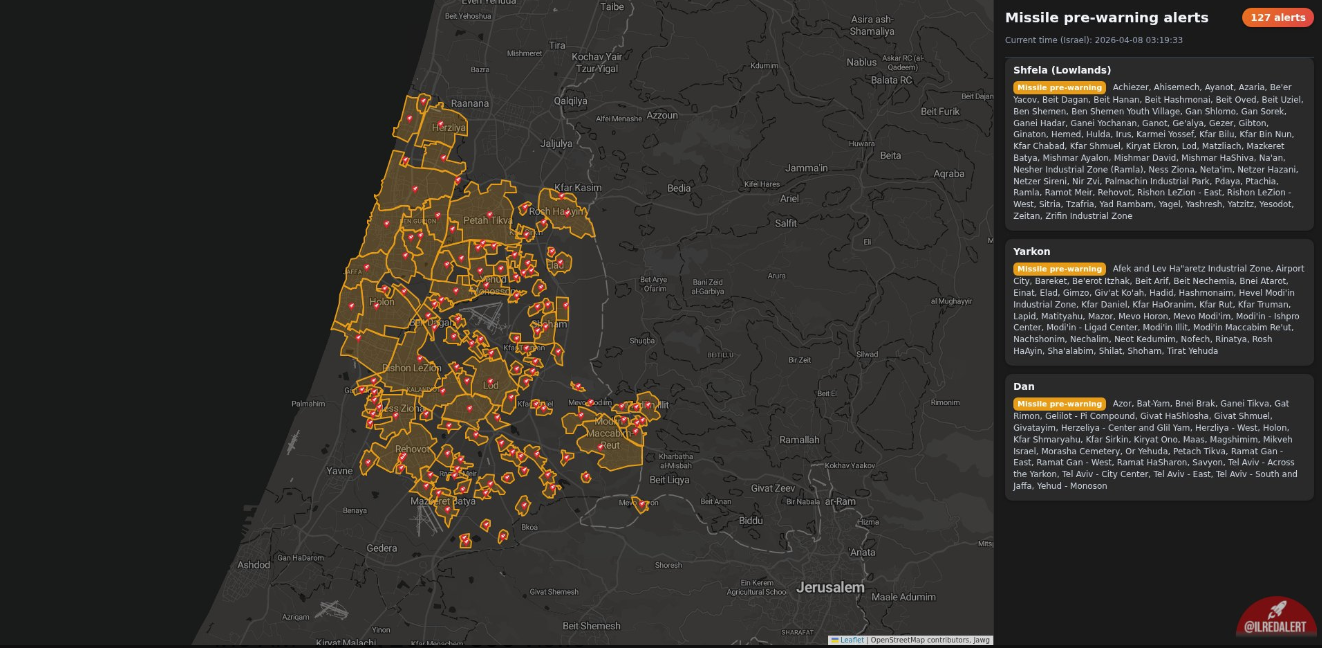Click the Jaljulya label on the map
1322x648 pixels.
(x=556, y=143)
